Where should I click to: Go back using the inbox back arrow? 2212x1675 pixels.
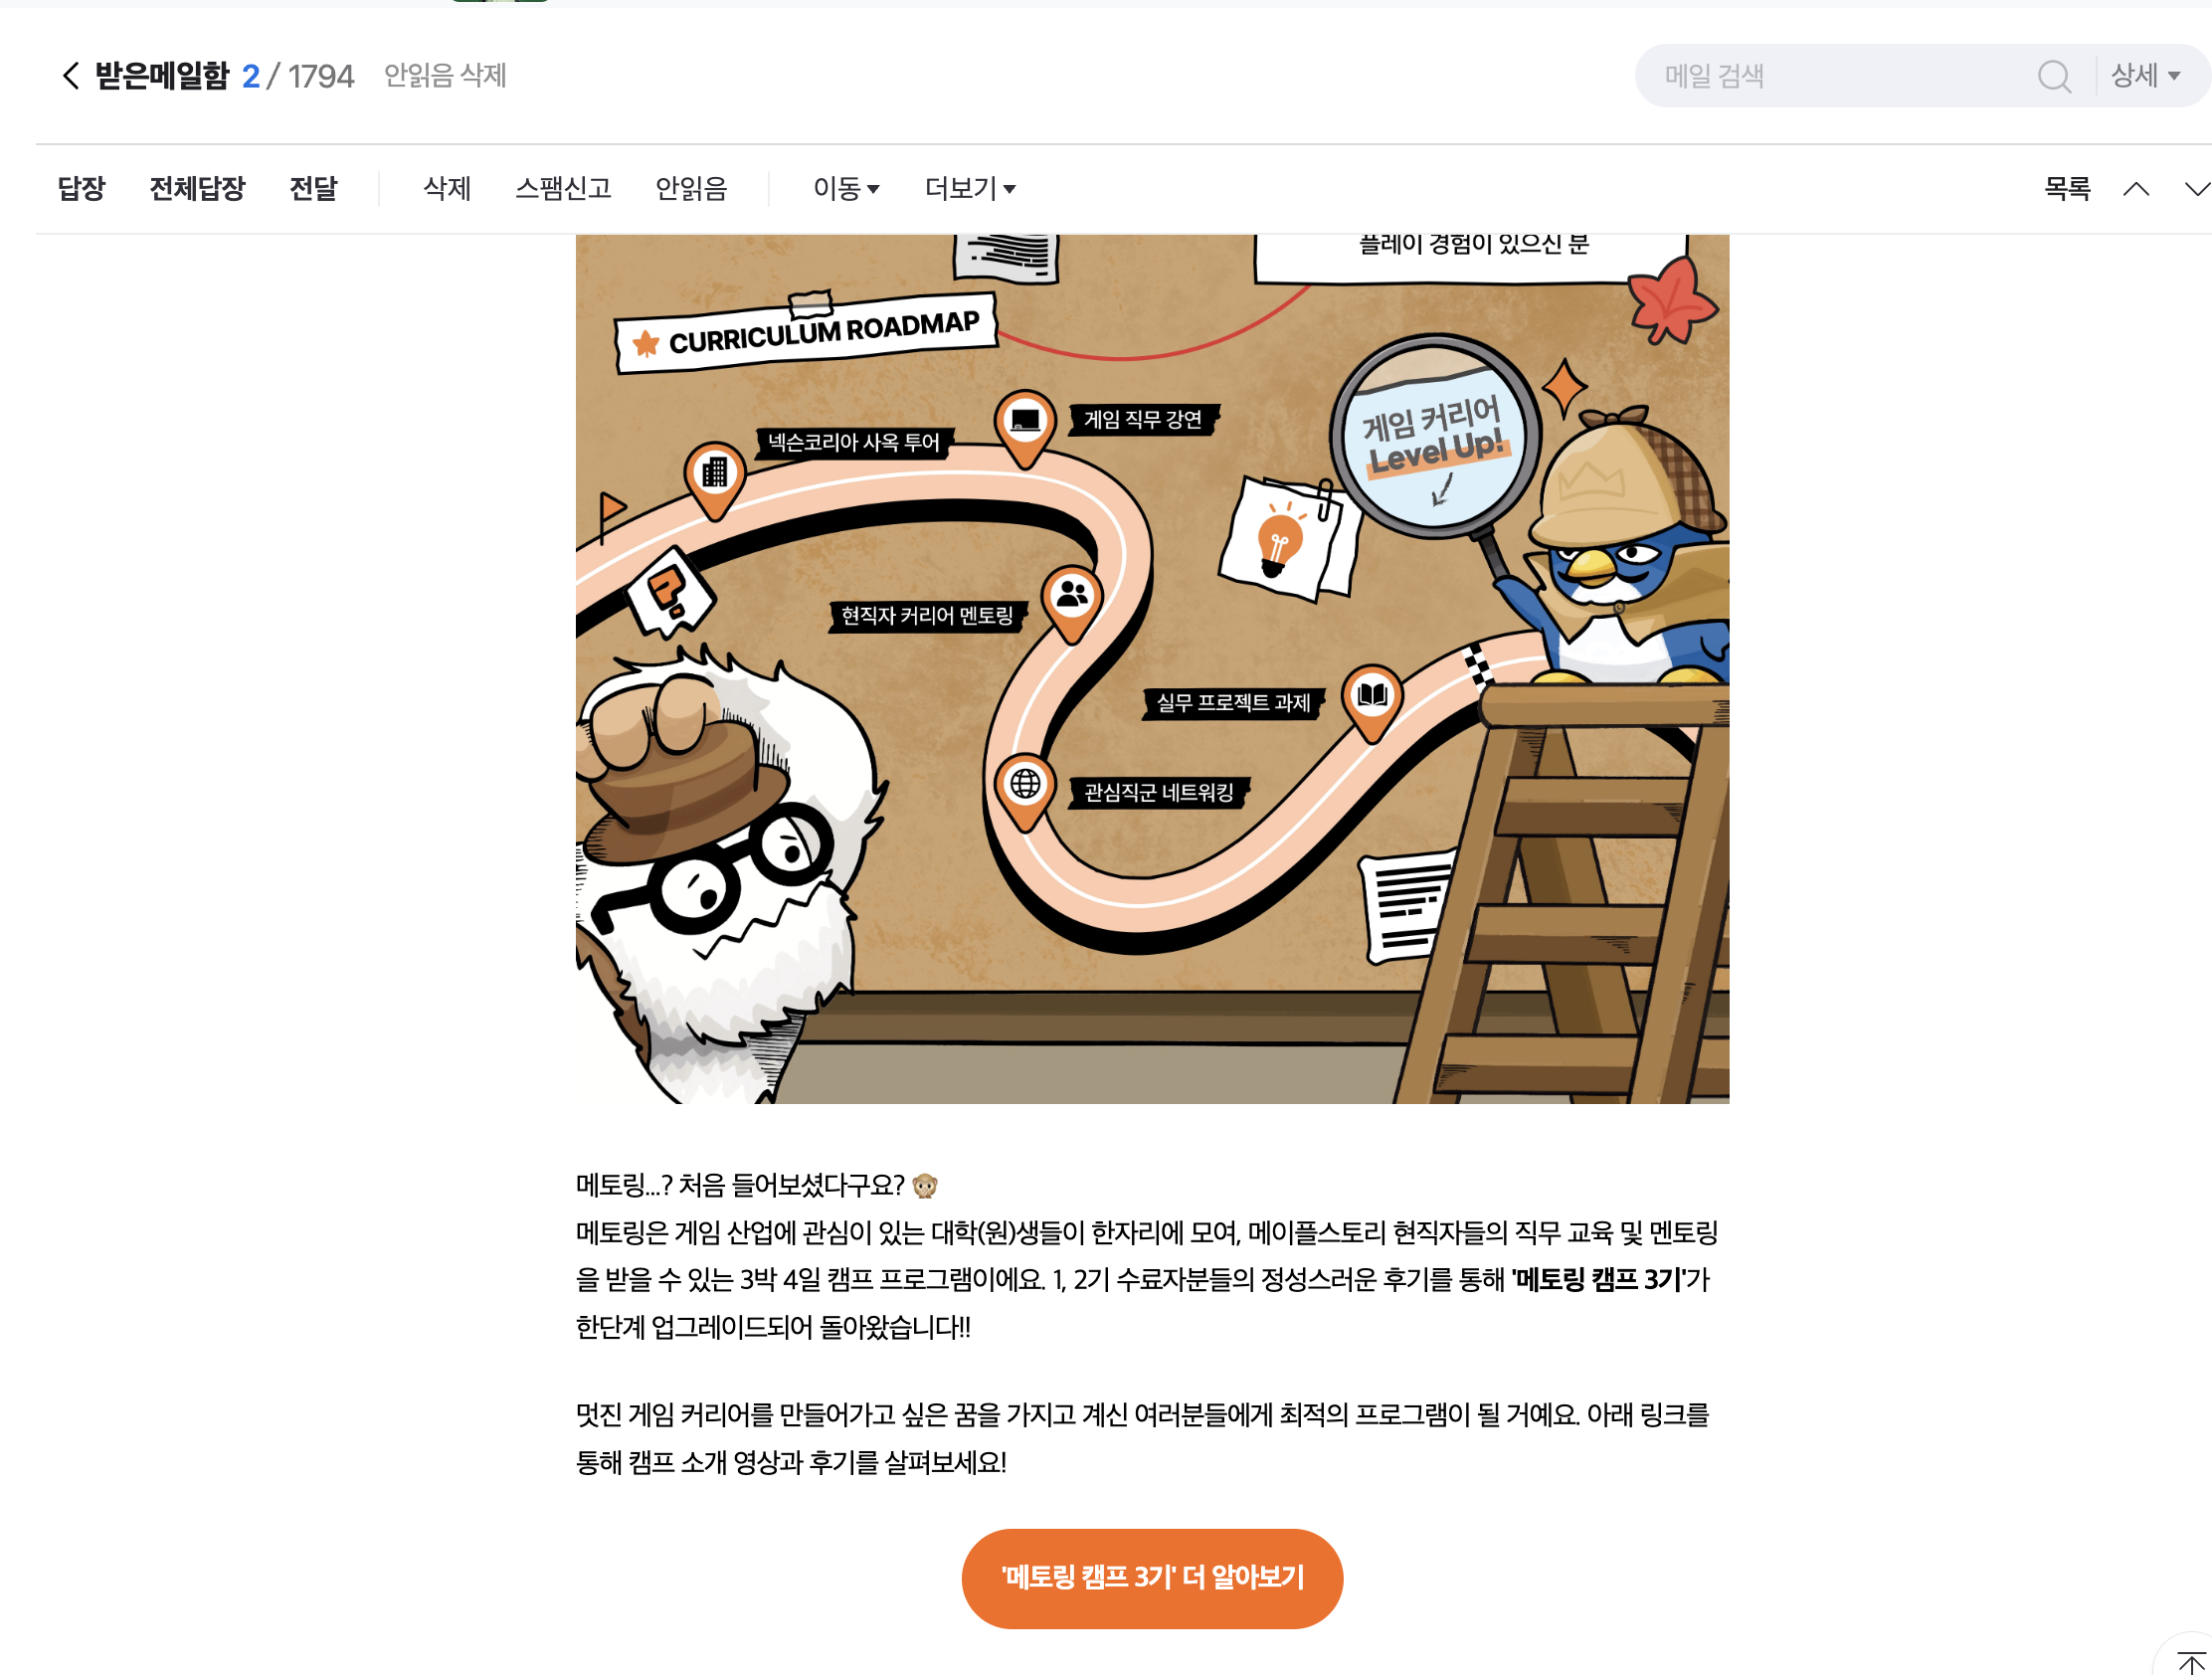(x=71, y=76)
